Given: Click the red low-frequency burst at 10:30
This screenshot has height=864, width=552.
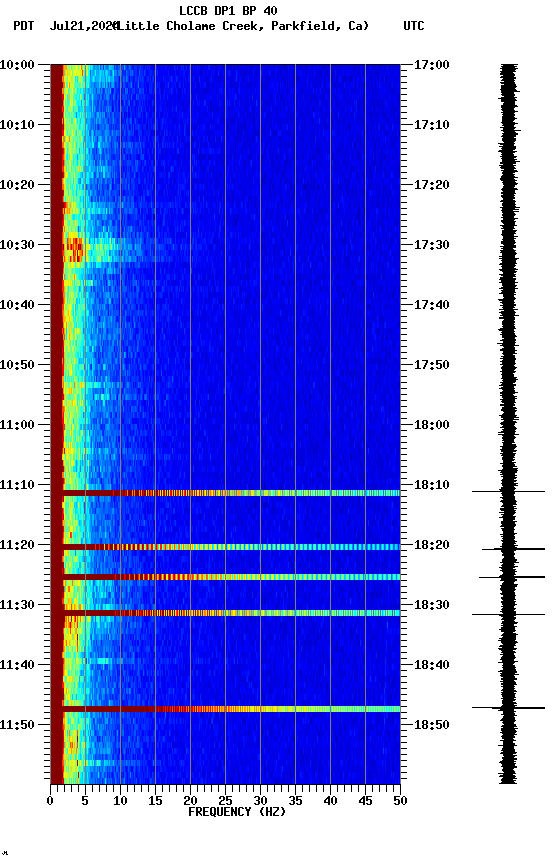Looking at the screenshot, I should tap(74, 249).
